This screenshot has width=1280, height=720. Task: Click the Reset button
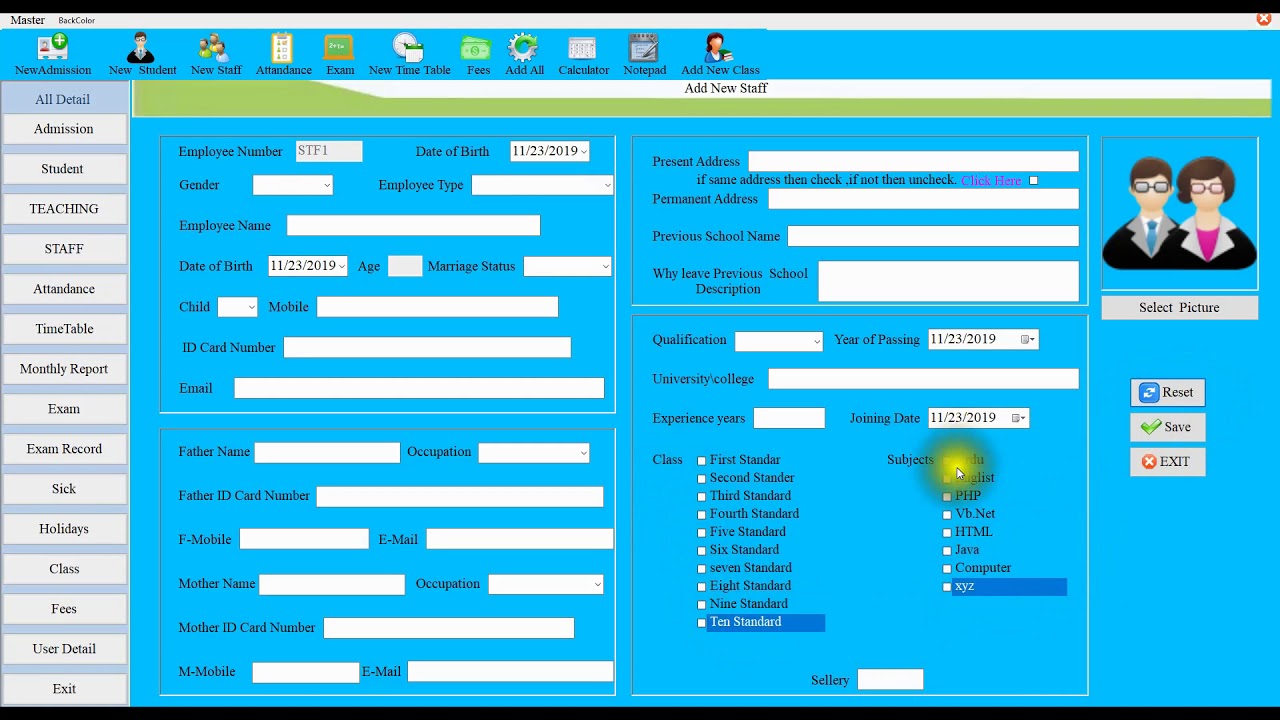pyautogui.click(x=1167, y=393)
